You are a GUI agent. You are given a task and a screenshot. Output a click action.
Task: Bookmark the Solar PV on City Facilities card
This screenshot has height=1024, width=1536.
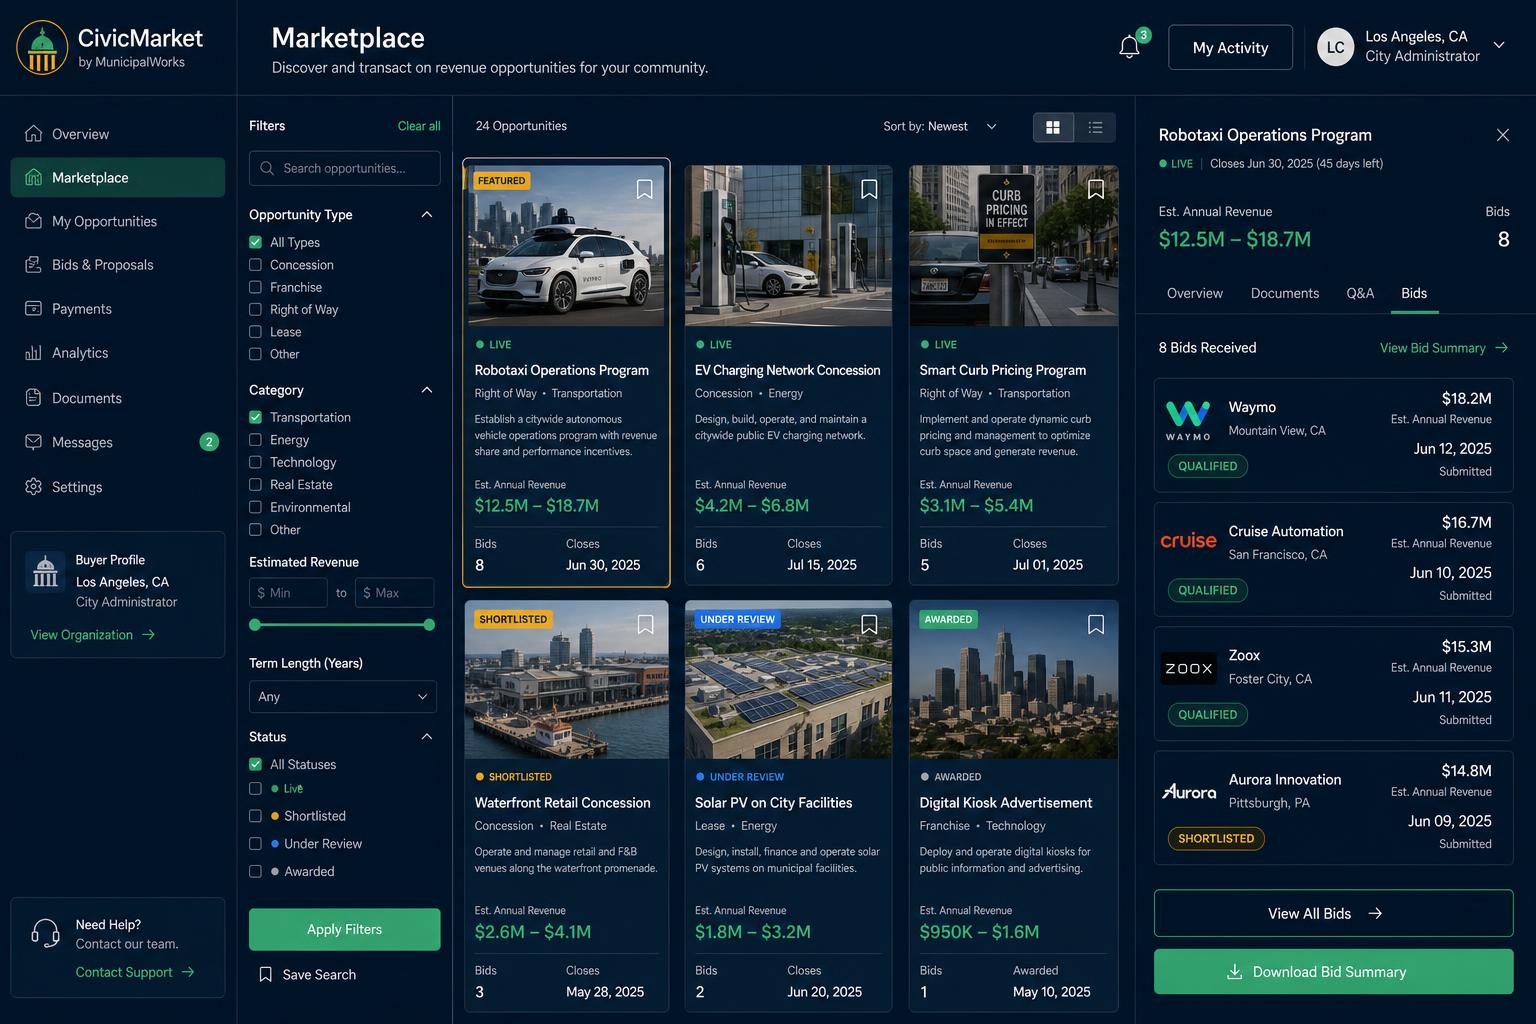coord(869,624)
